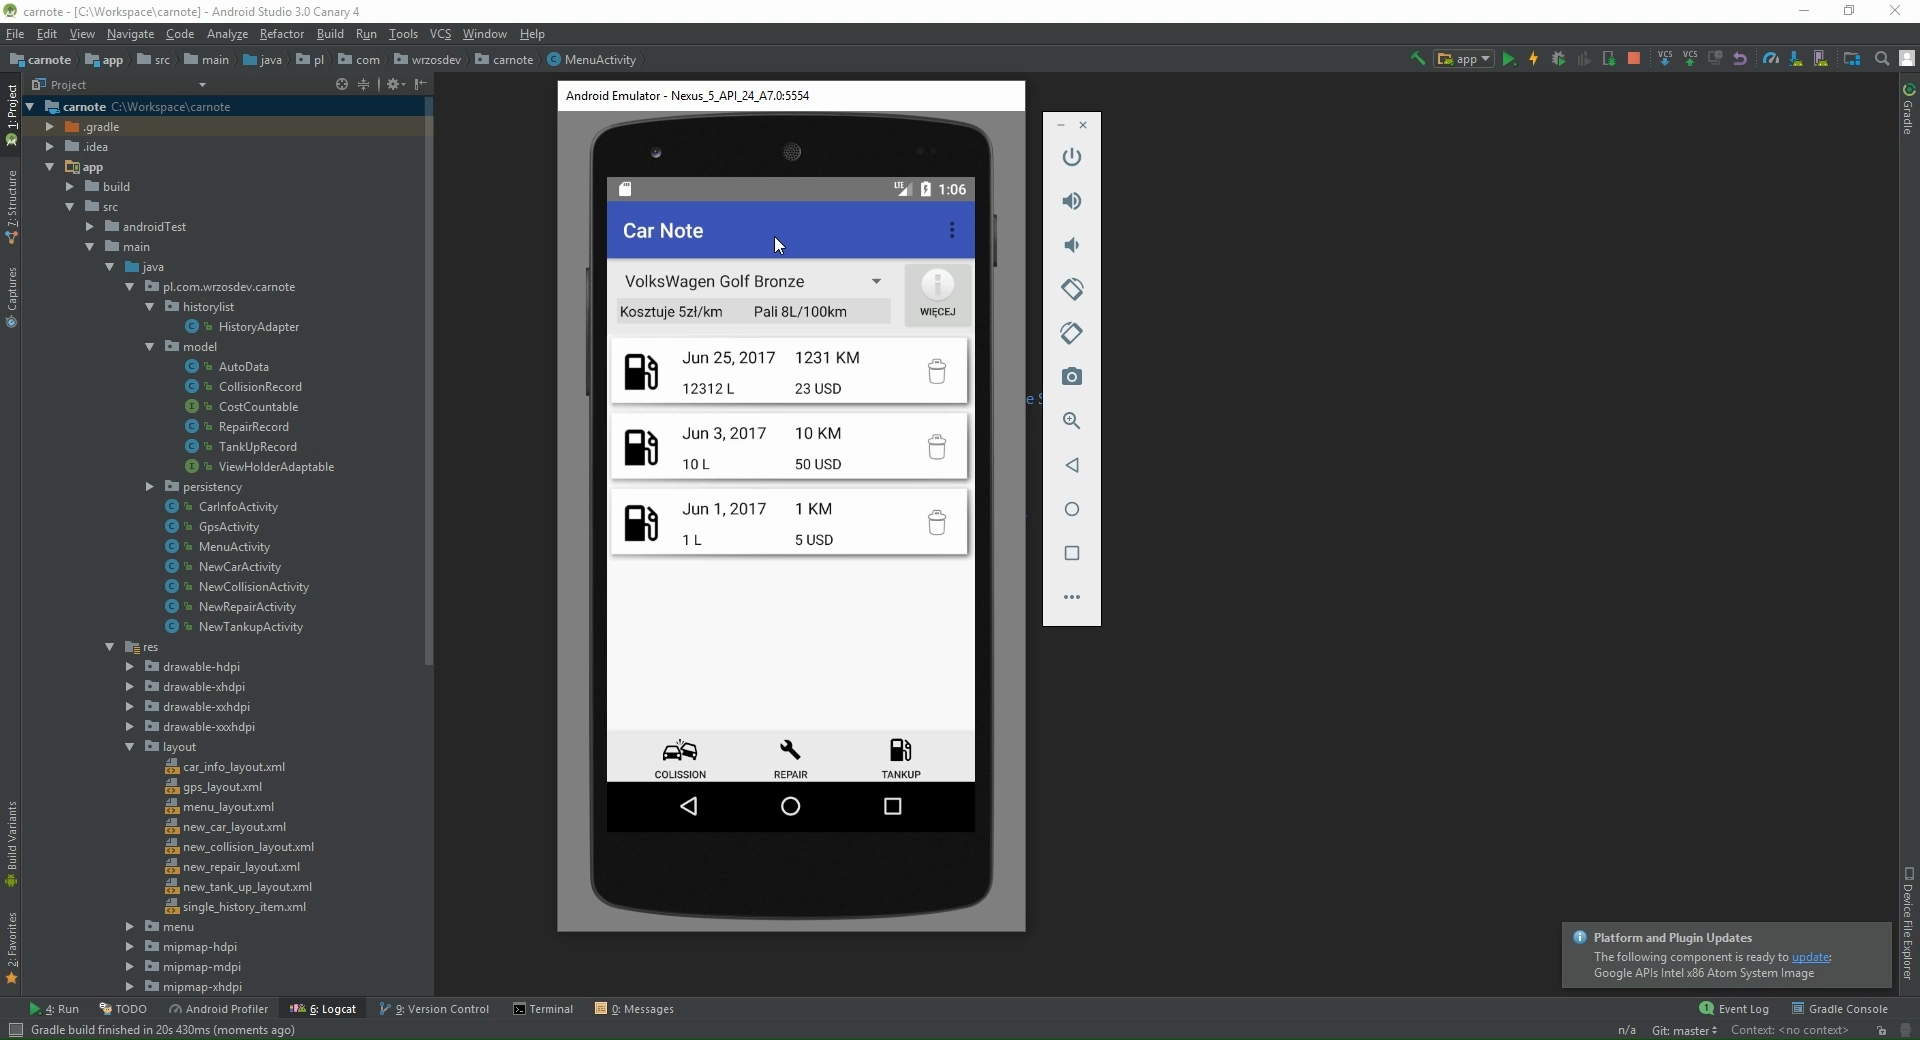Click the green Run app button
The image size is (1920, 1040).
1509,60
